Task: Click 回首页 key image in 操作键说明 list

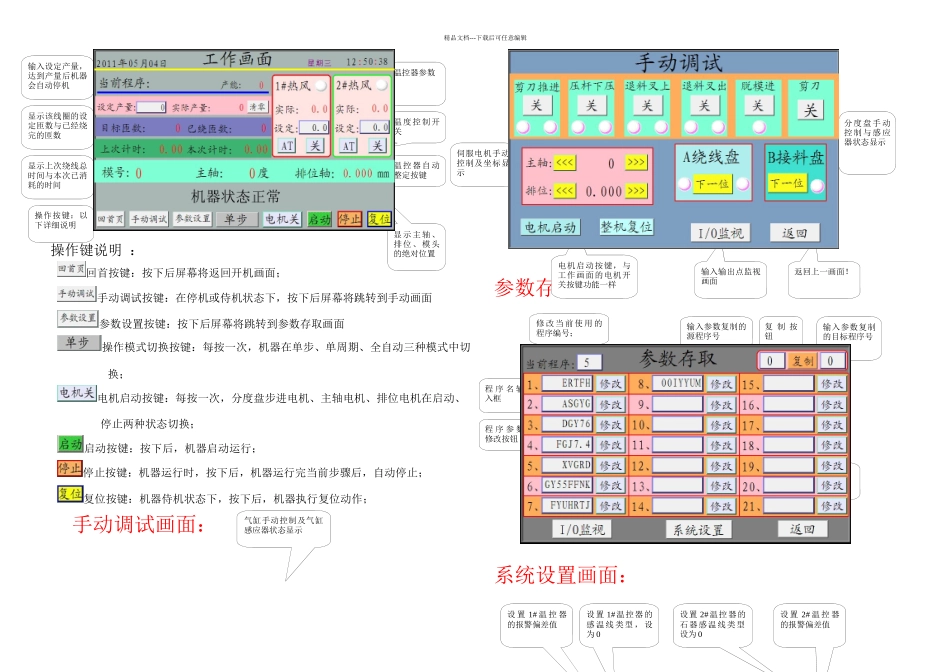Action: tap(71, 269)
